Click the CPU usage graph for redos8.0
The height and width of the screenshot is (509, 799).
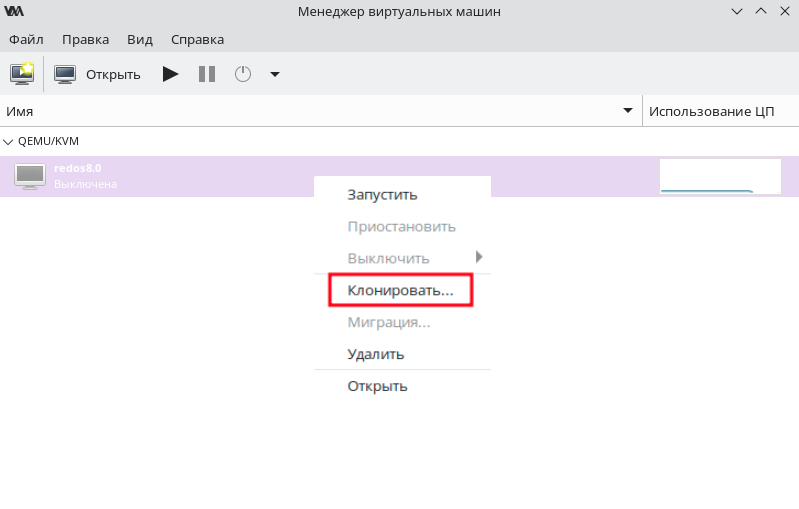[720, 176]
